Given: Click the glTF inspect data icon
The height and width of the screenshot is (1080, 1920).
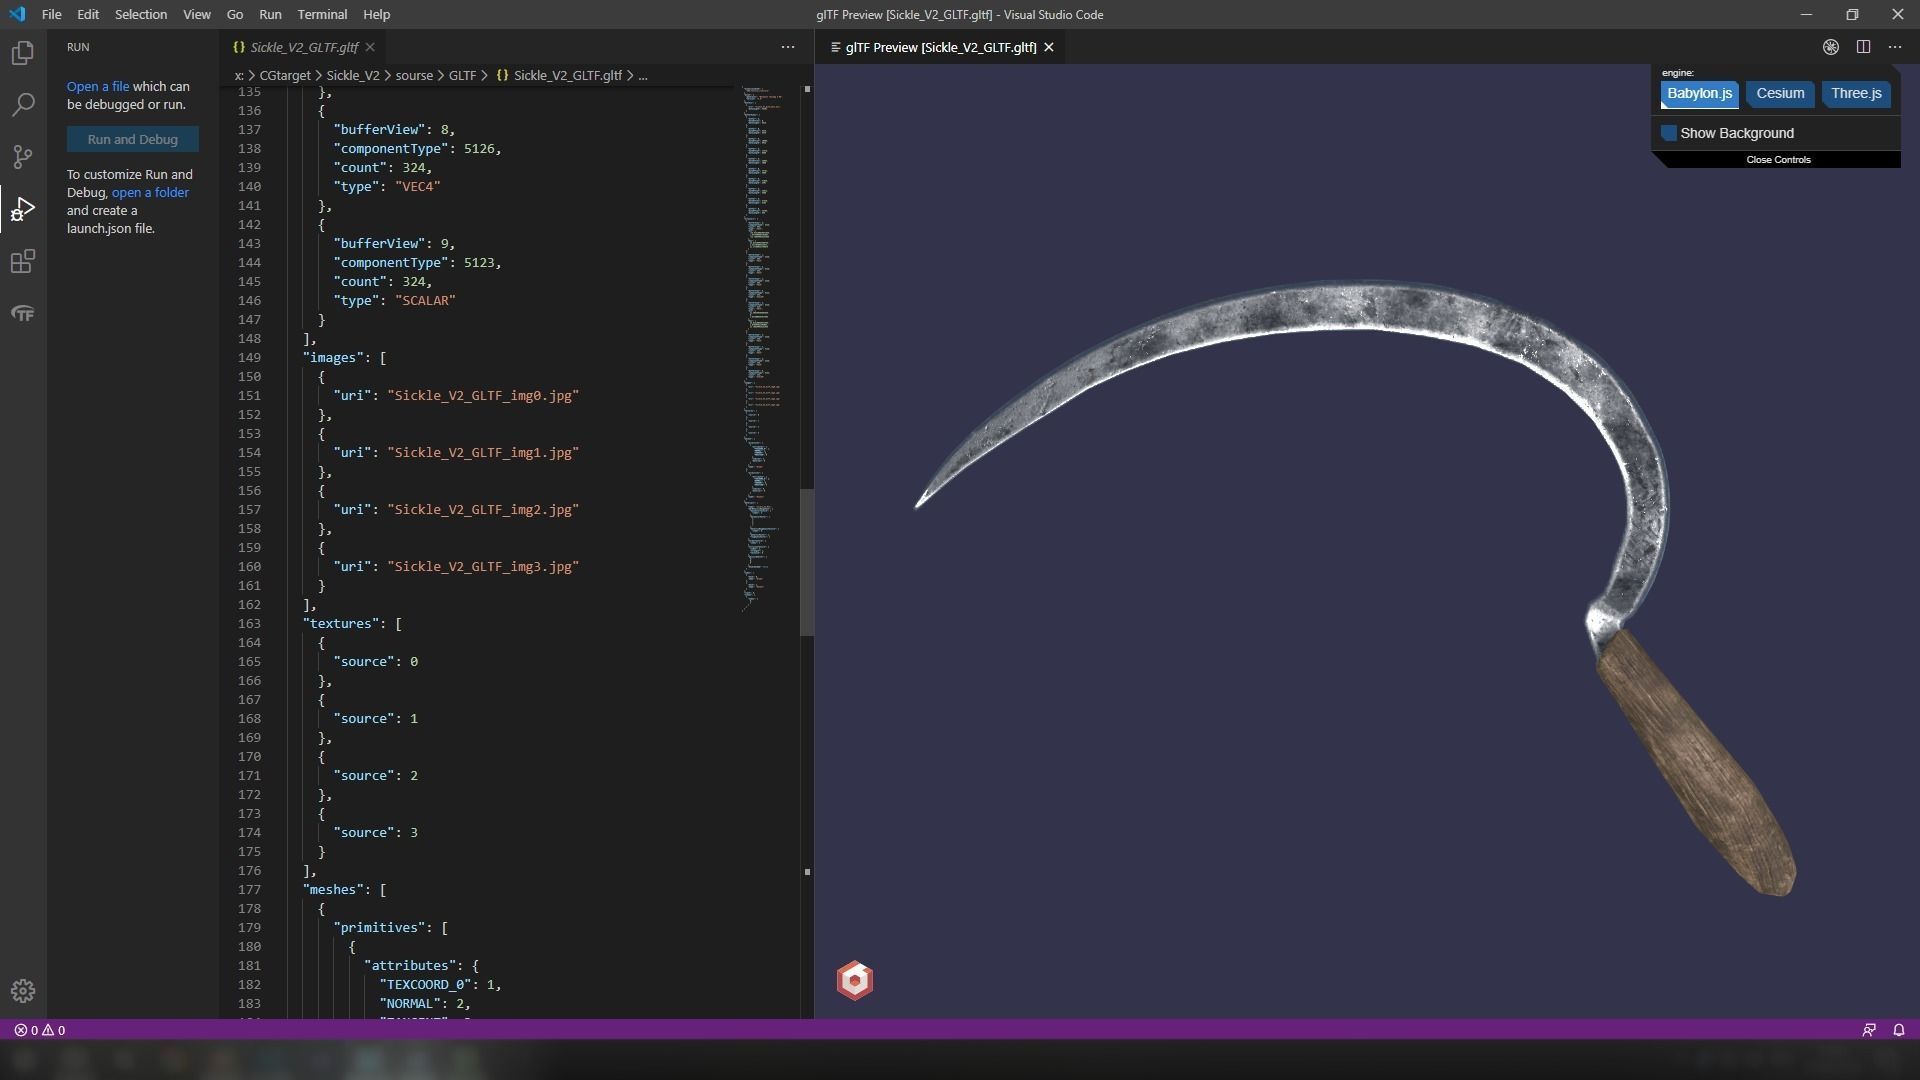Looking at the screenshot, I should point(1831,47).
